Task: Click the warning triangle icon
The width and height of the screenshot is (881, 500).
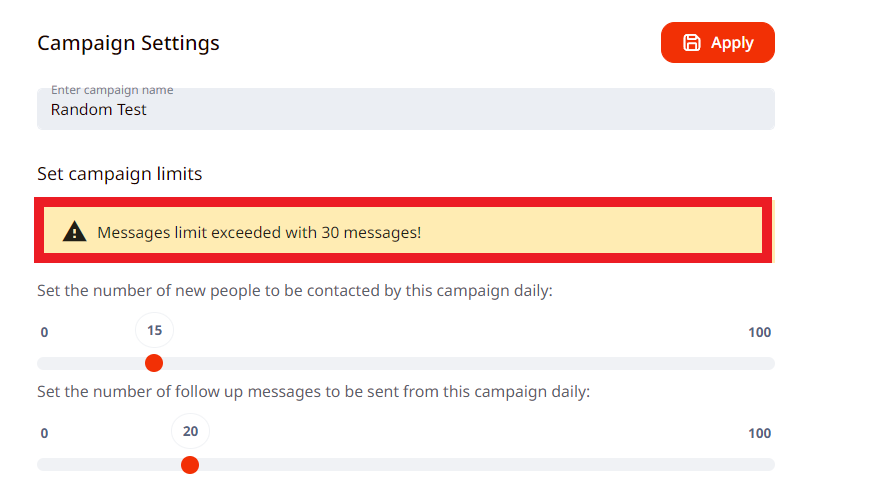Action: (x=75, y=233)
